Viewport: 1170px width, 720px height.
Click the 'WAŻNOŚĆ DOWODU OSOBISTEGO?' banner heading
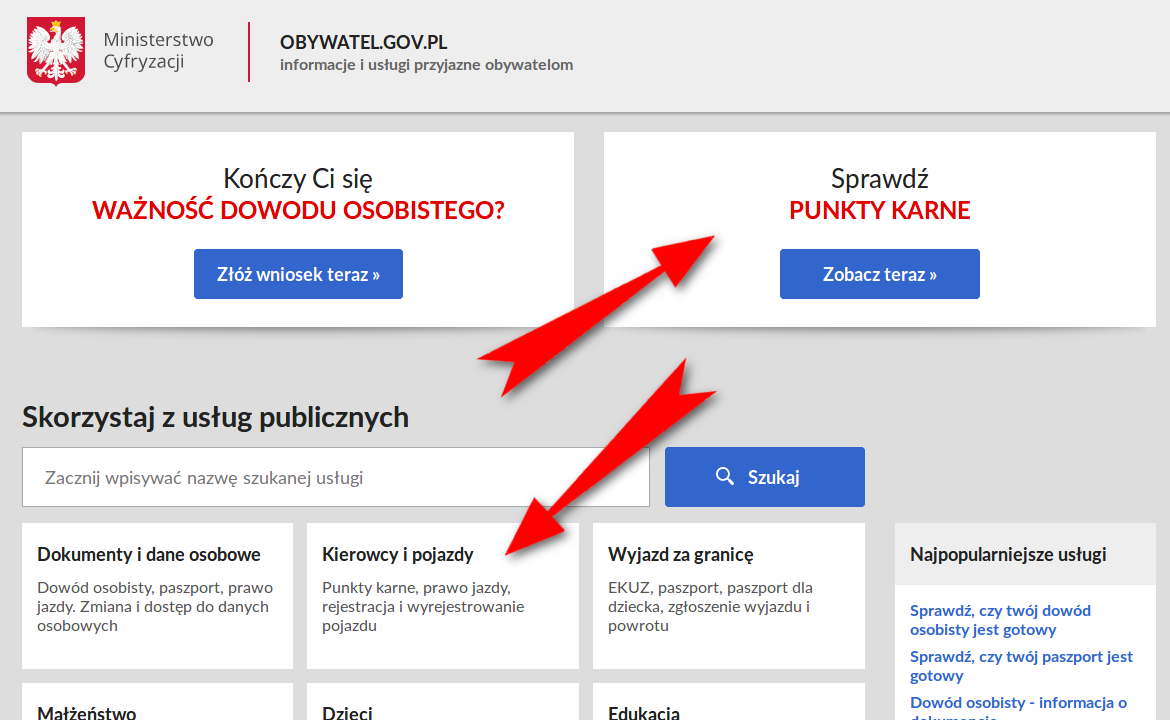(x=298, y=210)
